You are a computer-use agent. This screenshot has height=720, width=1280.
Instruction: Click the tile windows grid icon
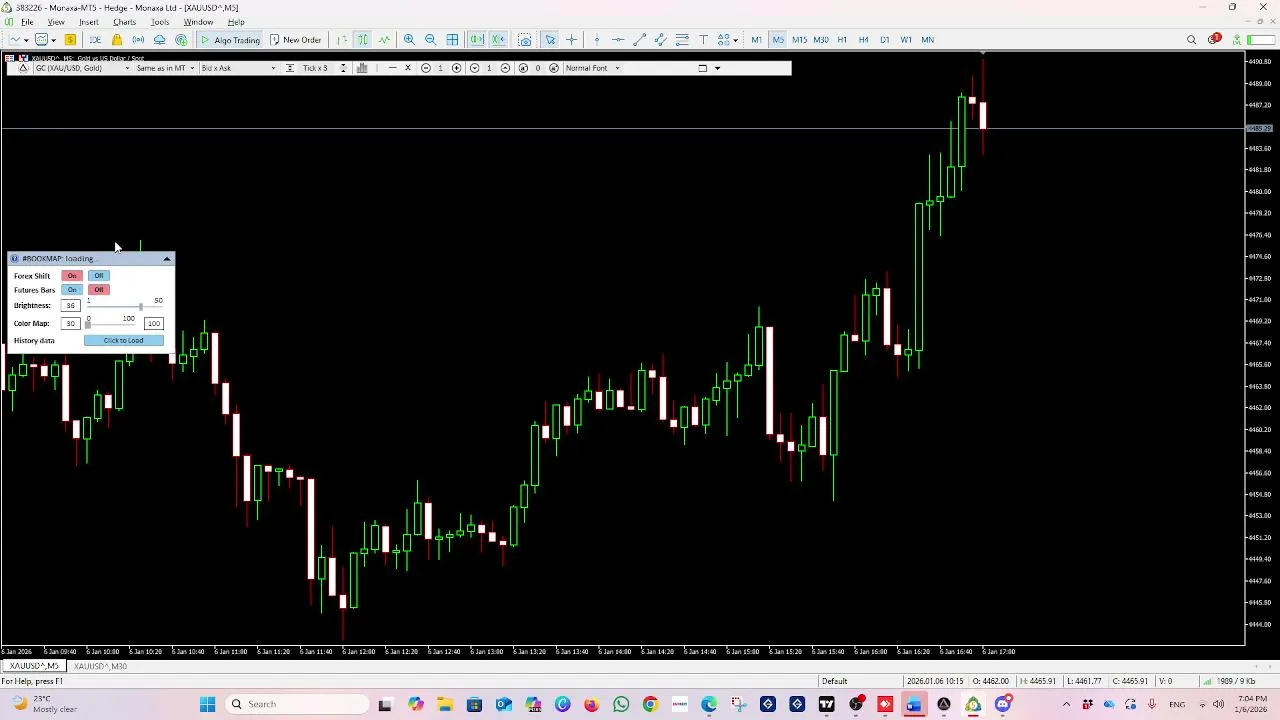tap(452, 40)
